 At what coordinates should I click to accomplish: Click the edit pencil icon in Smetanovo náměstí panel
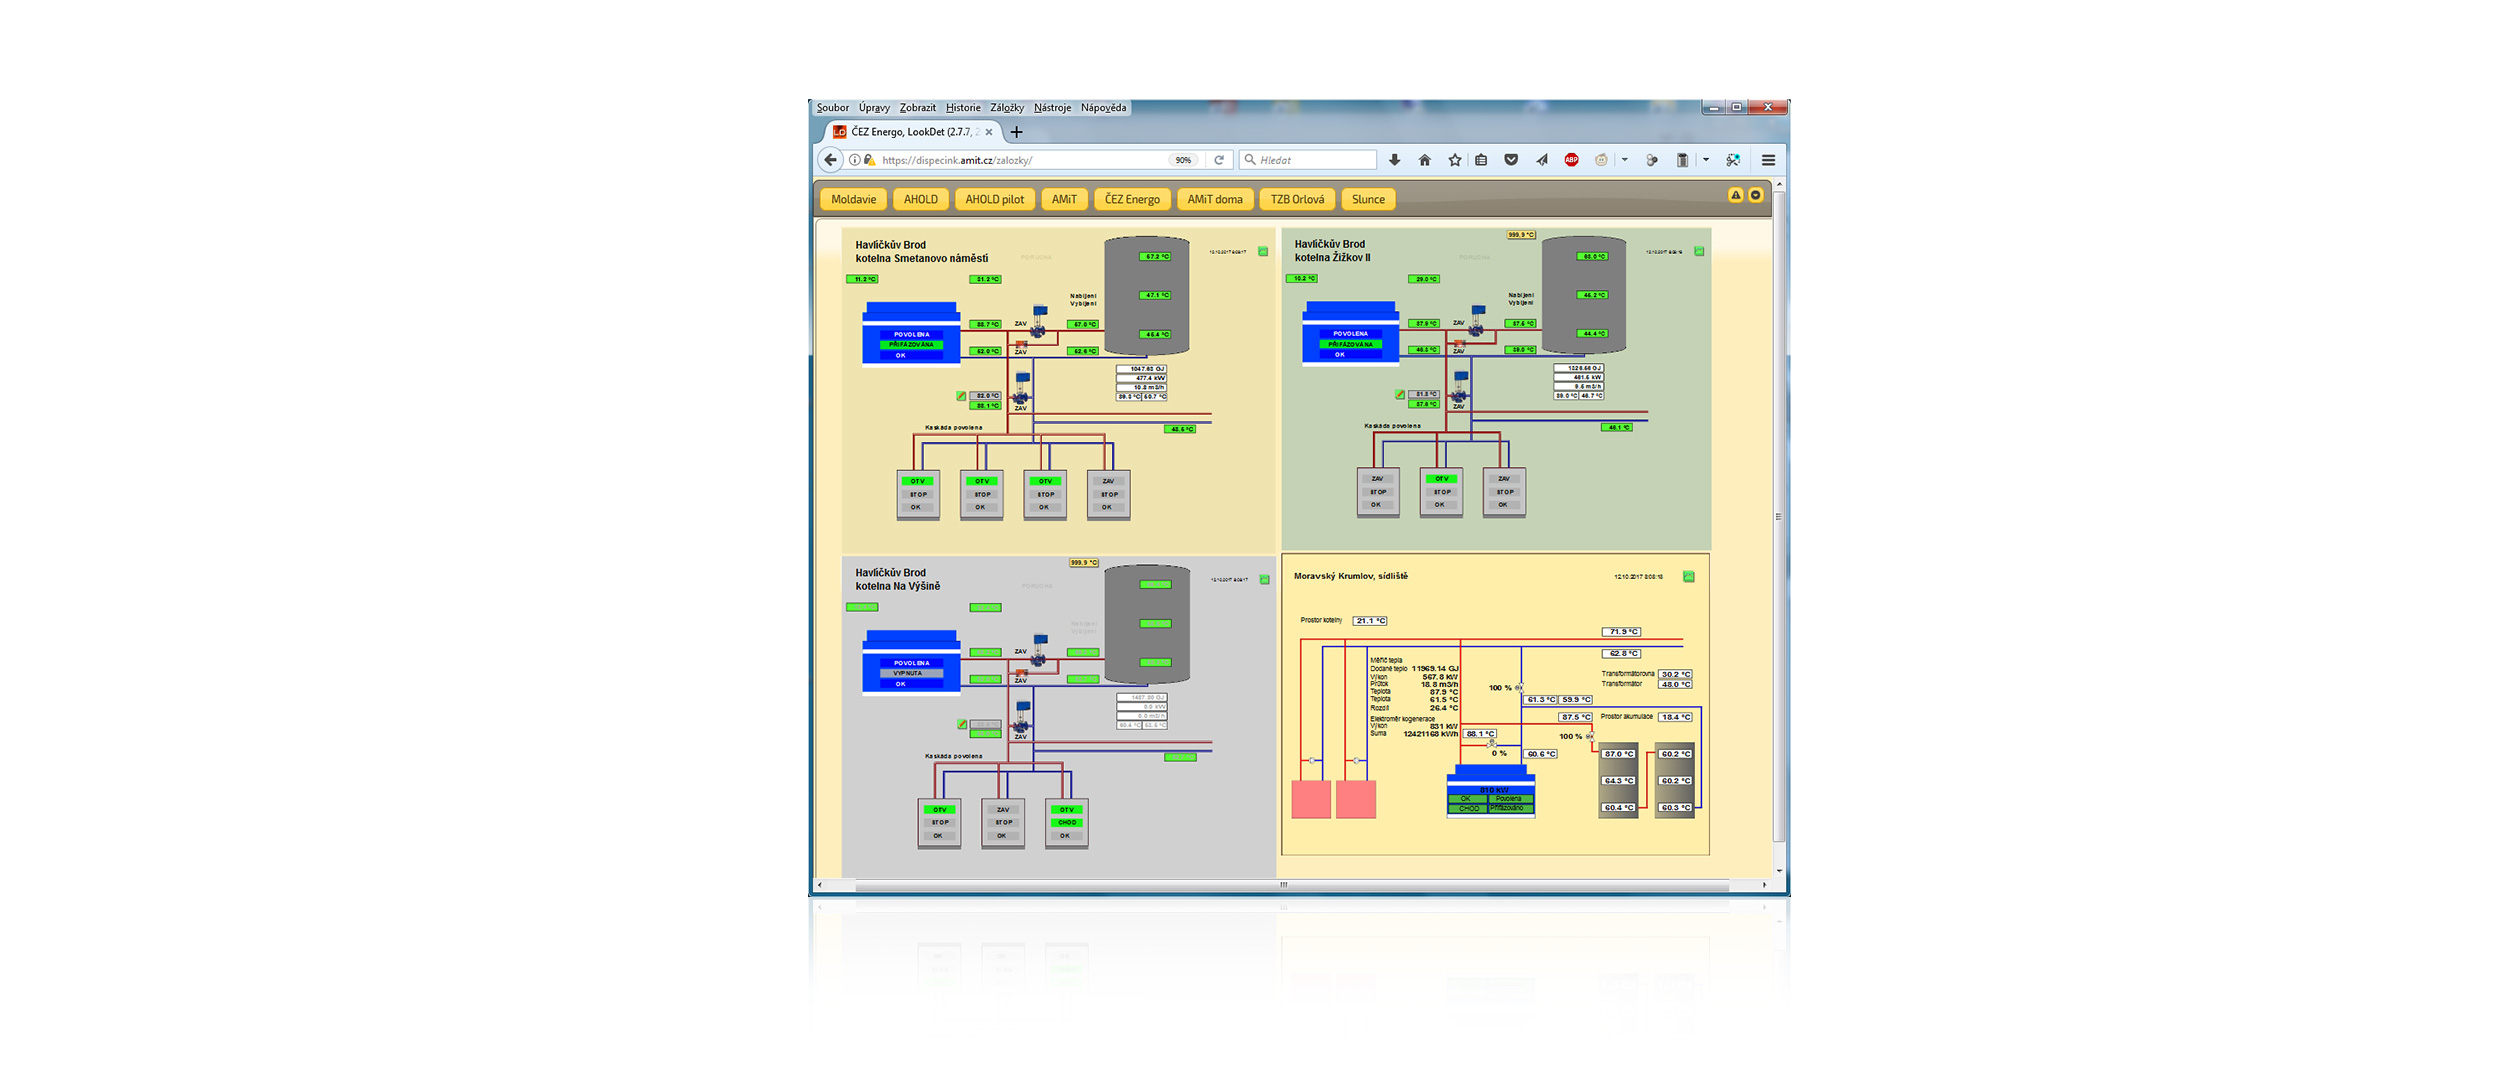pyautogui.click(x=961, y=396)
